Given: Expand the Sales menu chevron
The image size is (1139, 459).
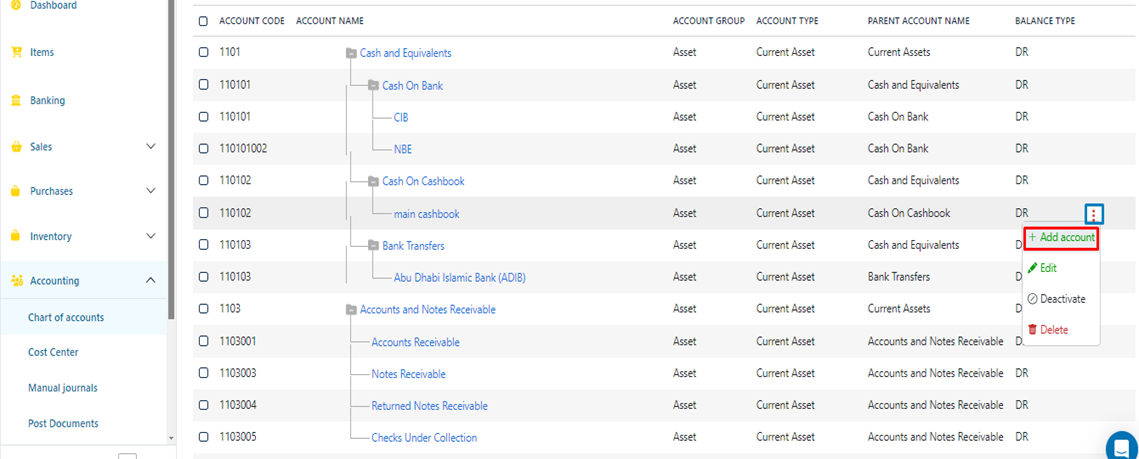Looking at the screenshot, I should pos(151,147).
